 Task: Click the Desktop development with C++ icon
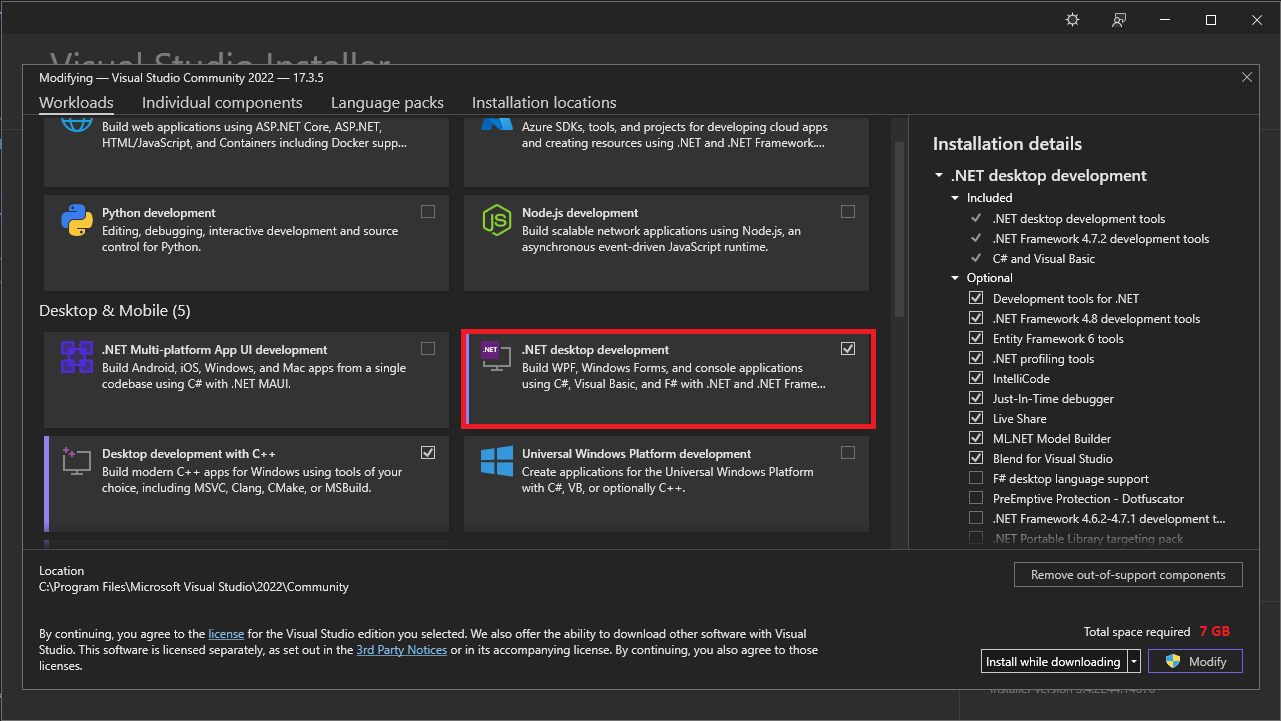76,460
